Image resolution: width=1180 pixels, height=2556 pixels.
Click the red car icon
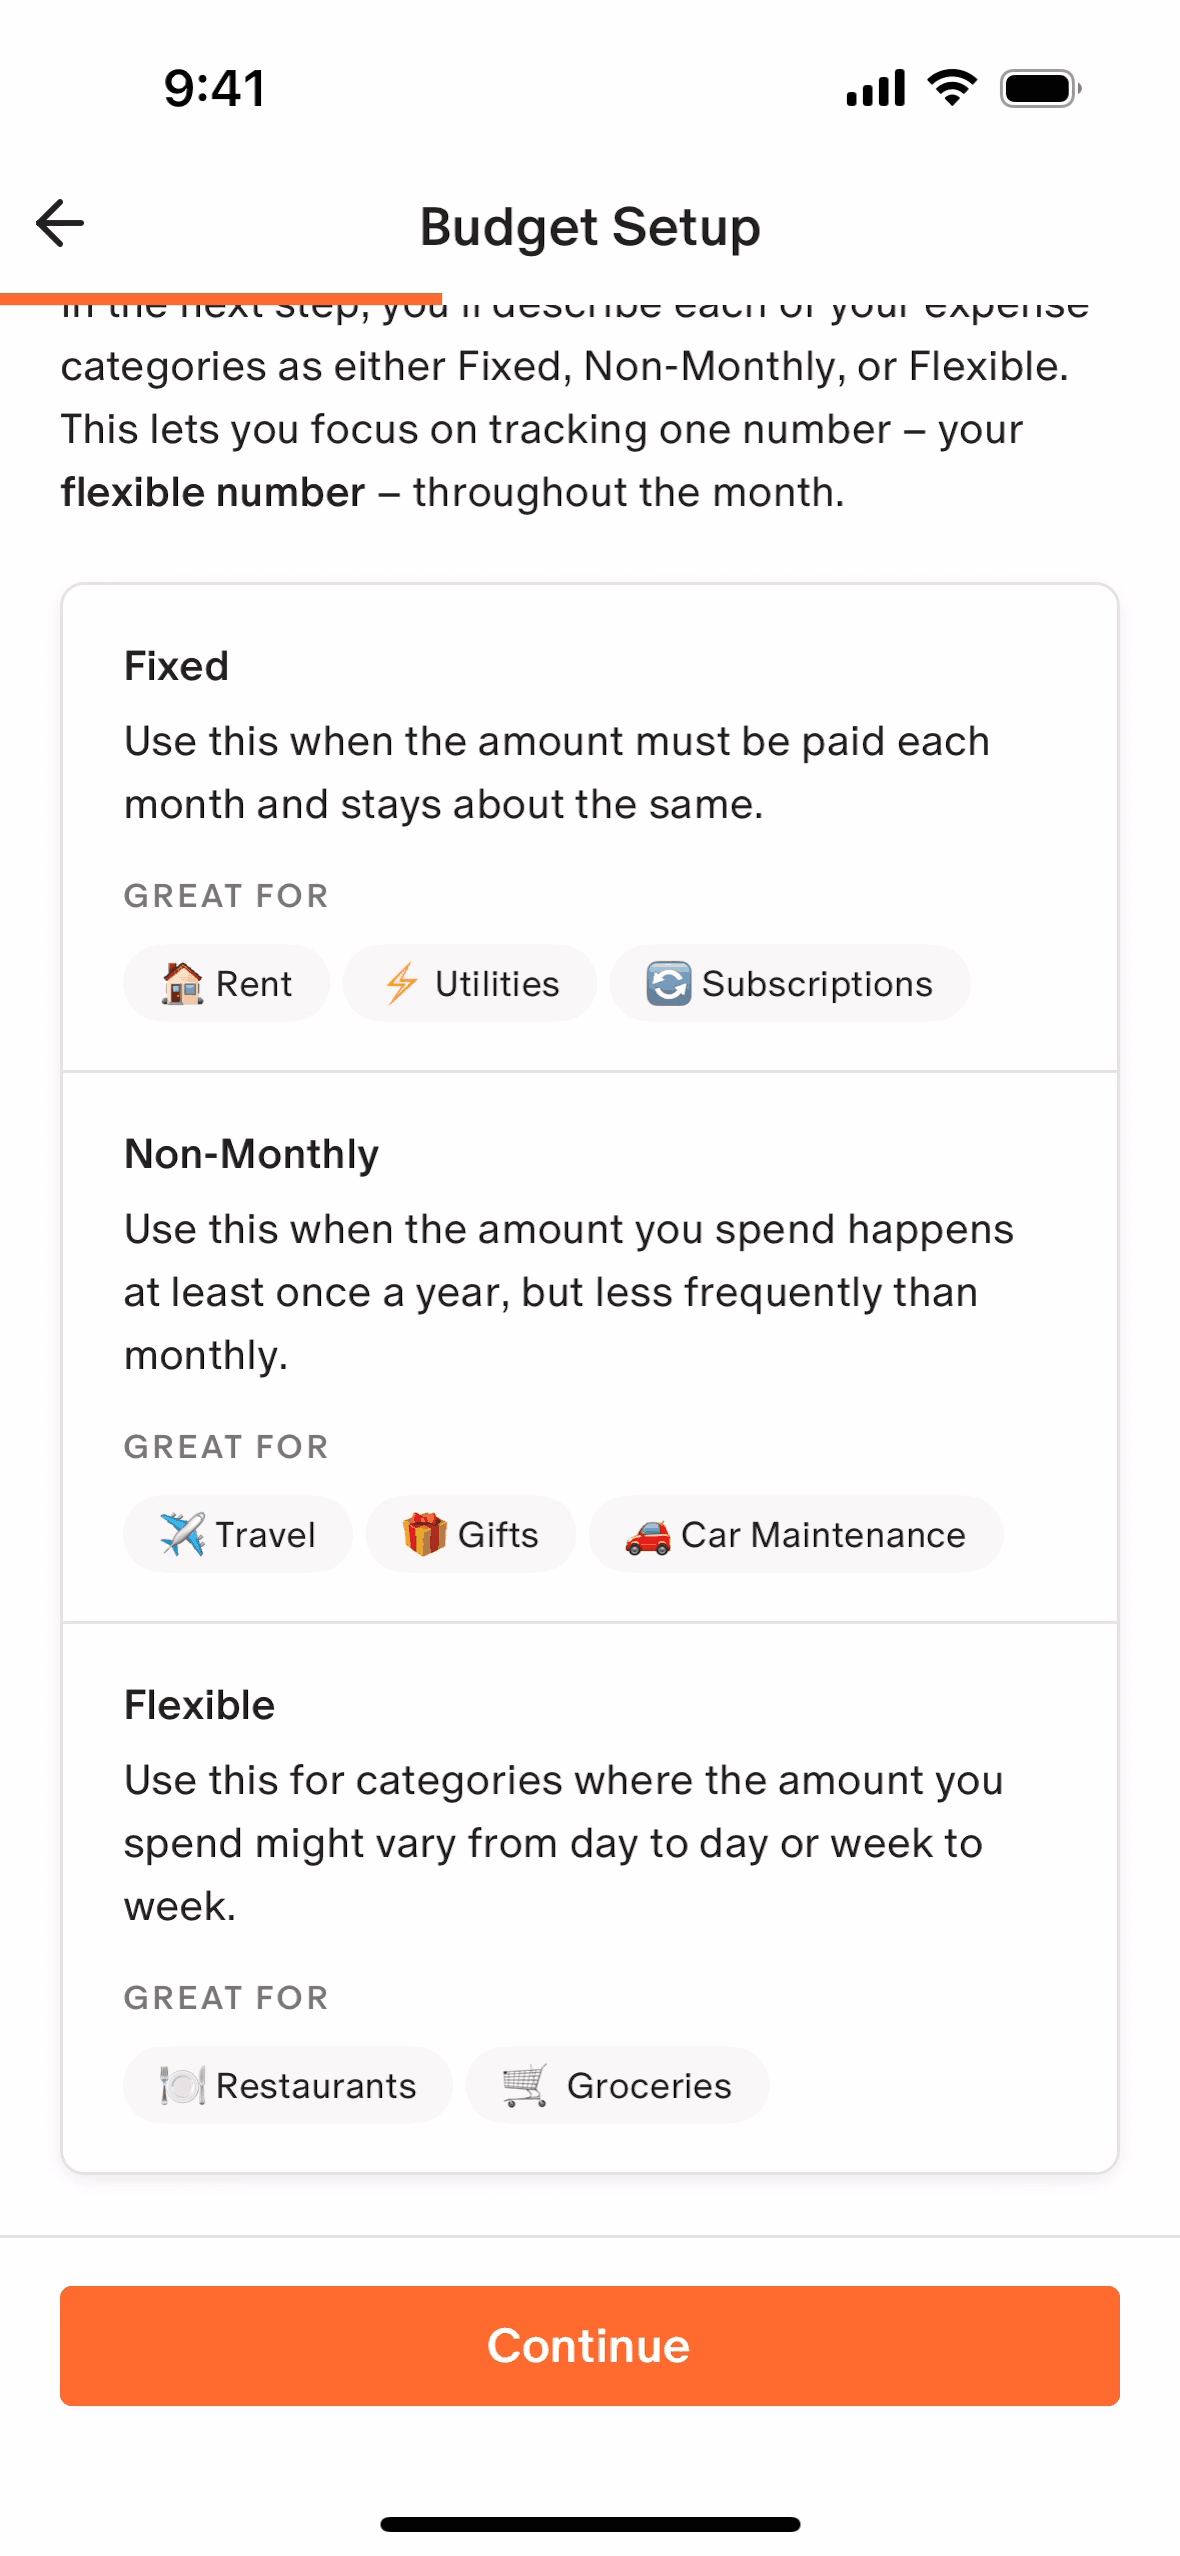[648, 1537]
